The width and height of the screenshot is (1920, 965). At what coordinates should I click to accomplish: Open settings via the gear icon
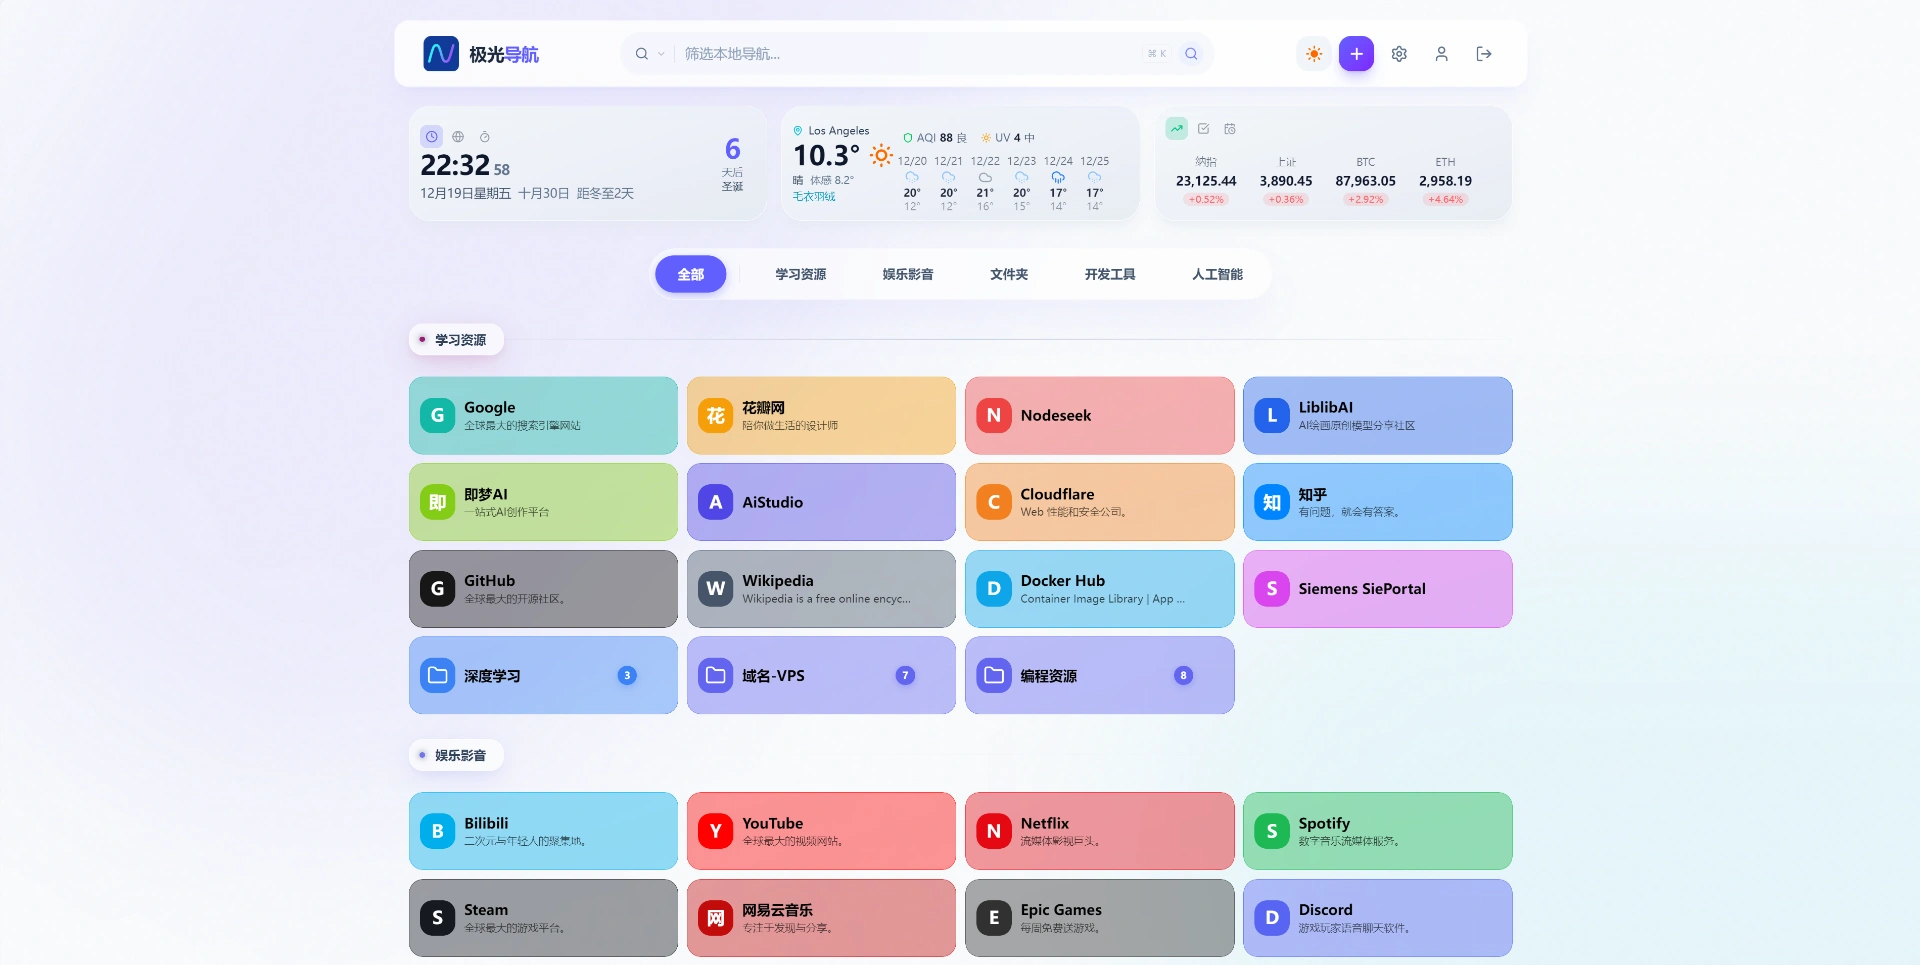(1399, 54)
